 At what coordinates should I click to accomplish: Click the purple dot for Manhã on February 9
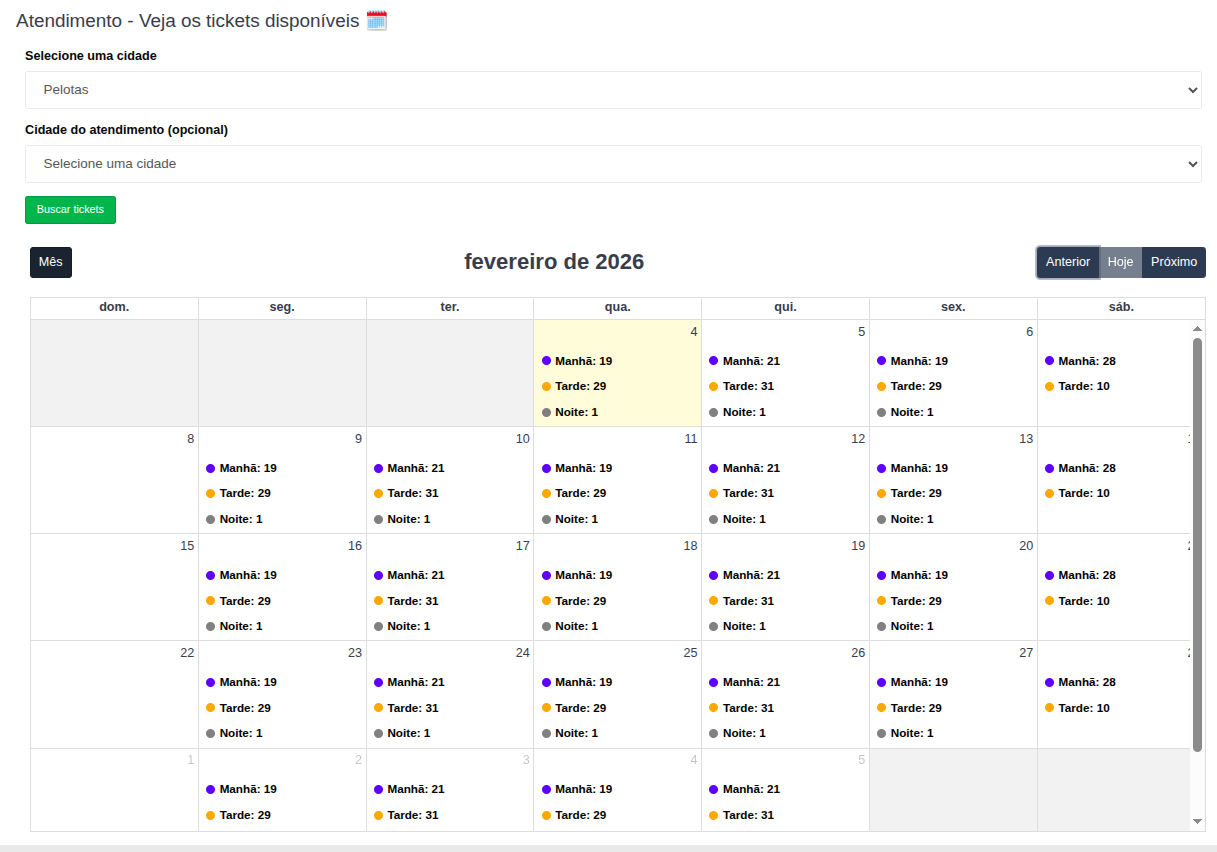[211, 468]
